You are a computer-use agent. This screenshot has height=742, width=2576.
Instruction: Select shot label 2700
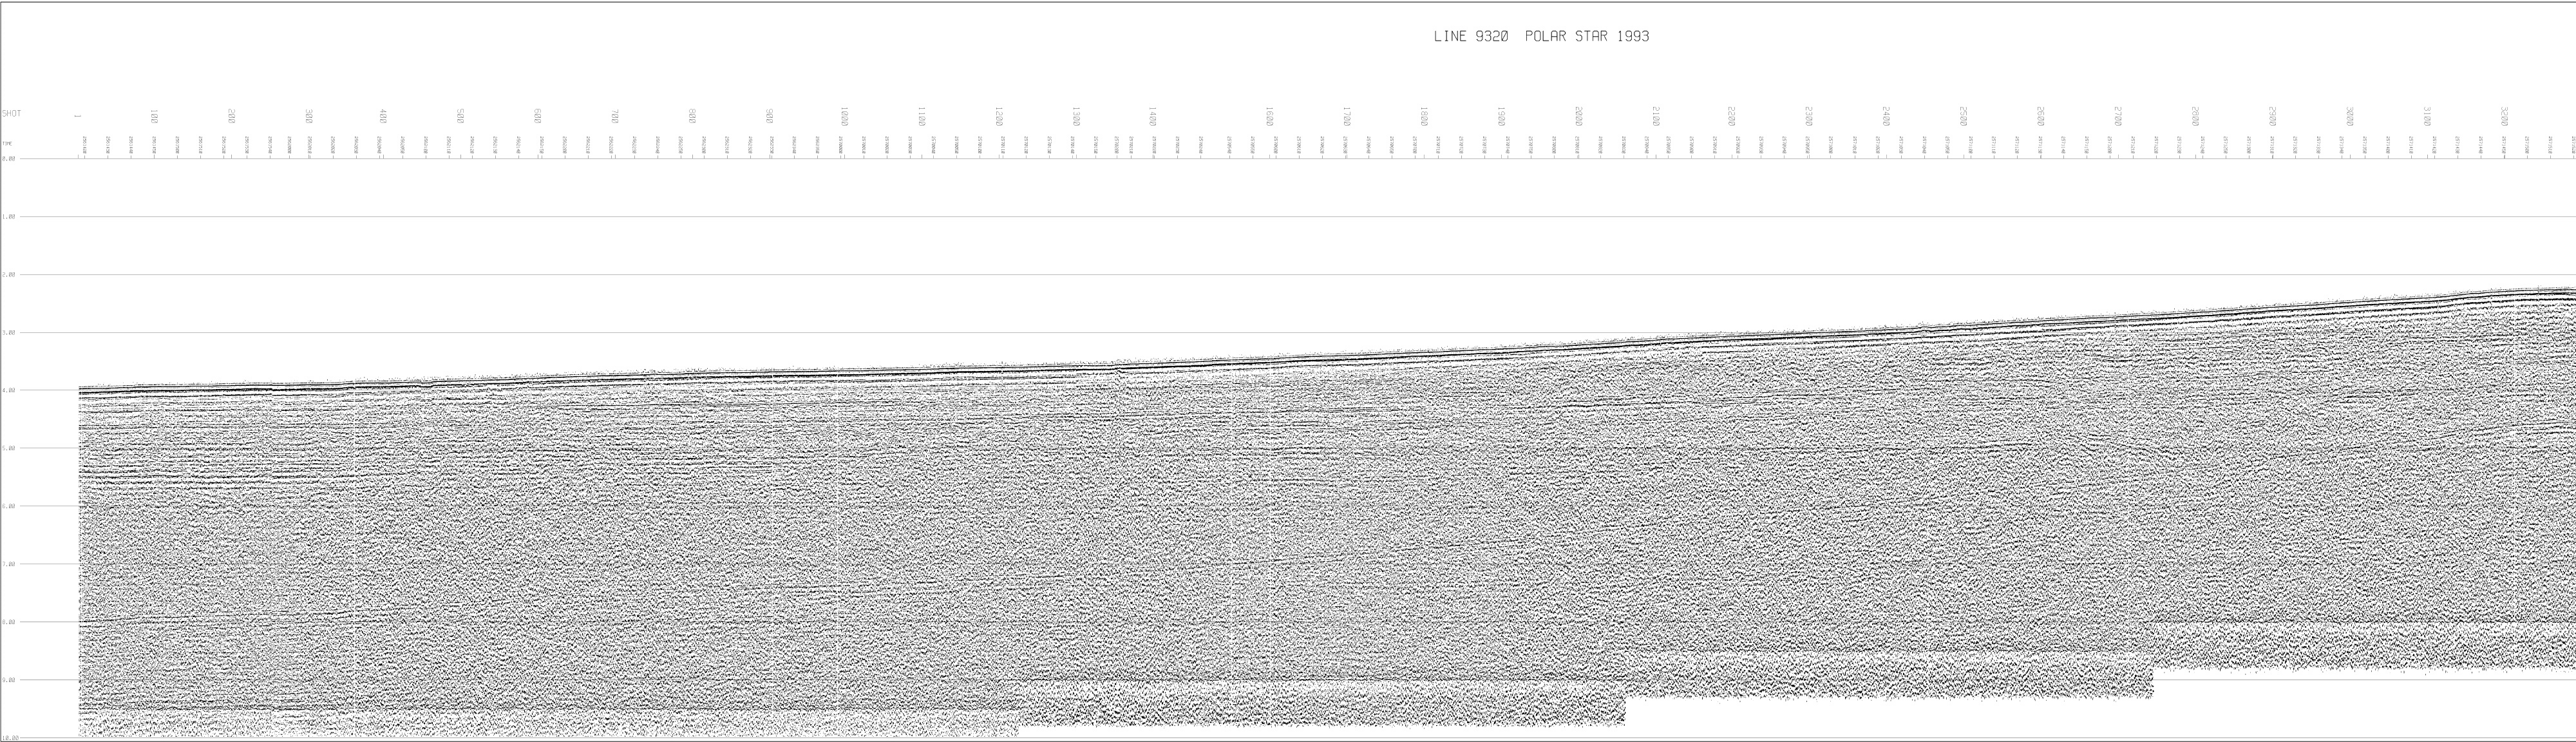click(x=2118, y=116)
